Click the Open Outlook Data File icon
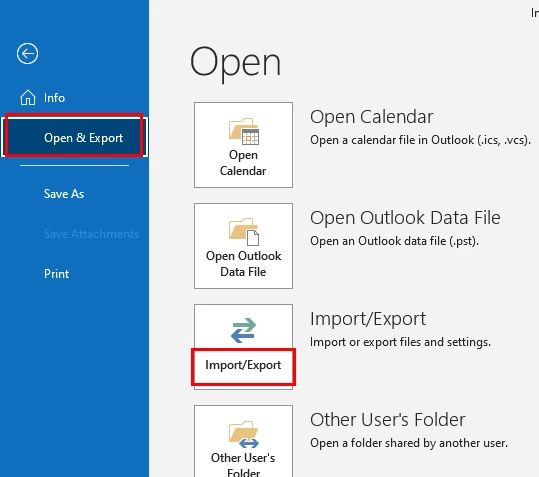 click(x=244, y=232)
